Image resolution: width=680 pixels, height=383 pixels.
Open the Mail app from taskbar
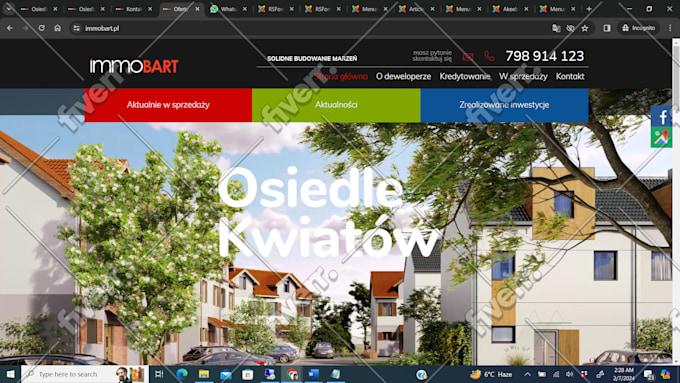coord(226,374)
